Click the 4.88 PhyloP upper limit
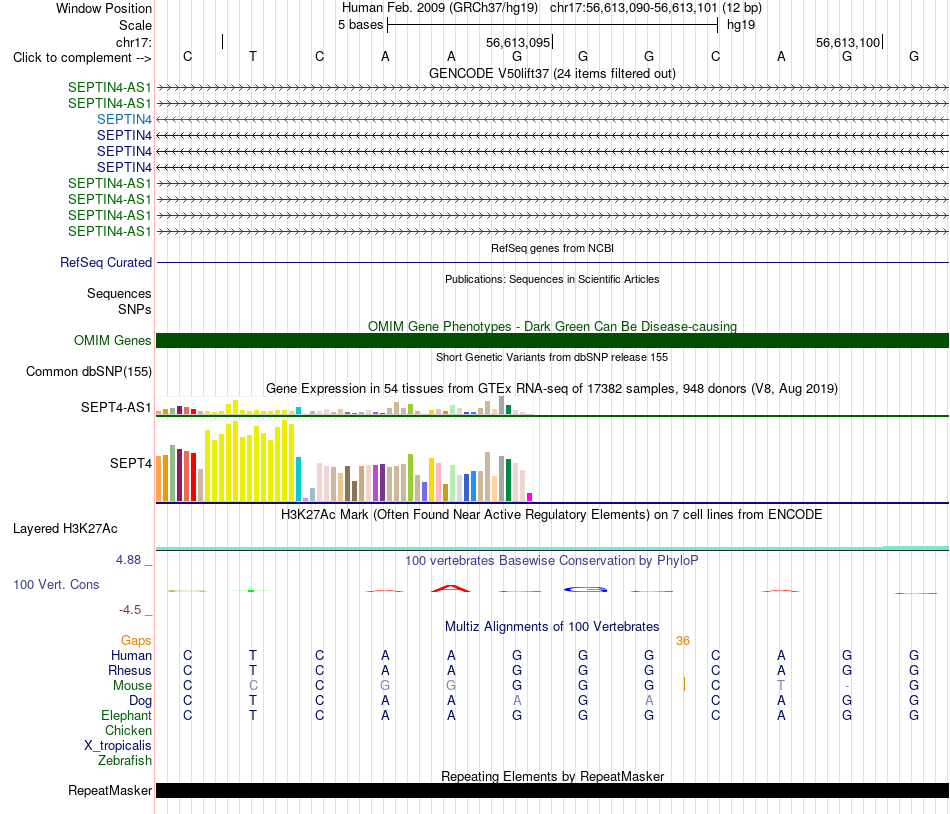Screen dimensions: 950x814 (x=129, y=560)
